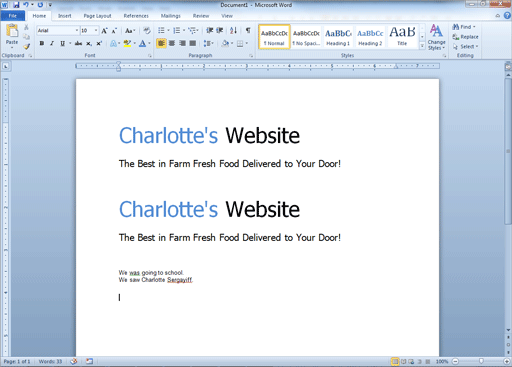Apply the Heading 1 style
Viewport: 512px width, 367px height.
tap(338, 37)
